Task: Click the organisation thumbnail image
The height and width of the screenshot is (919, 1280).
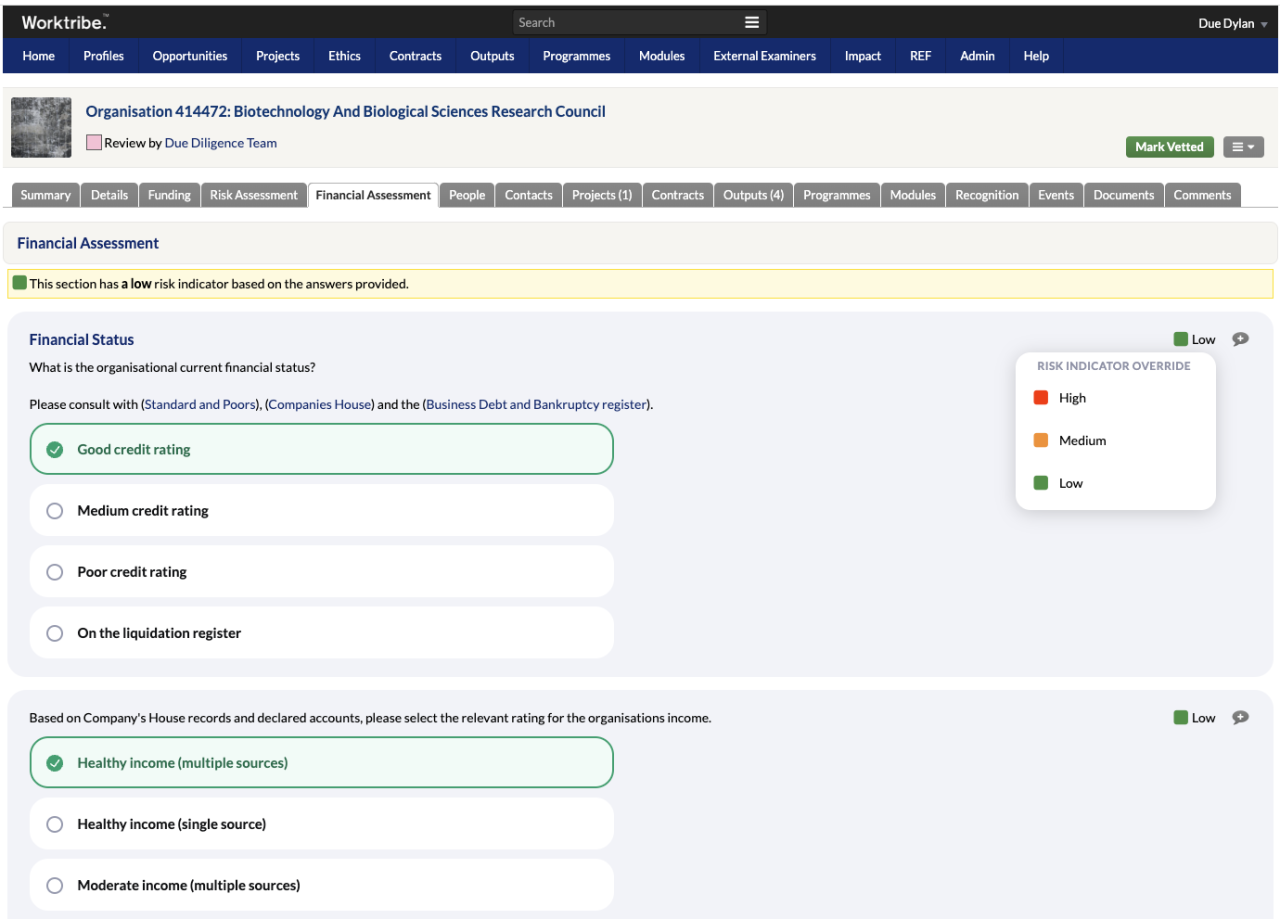Action: pyautogui.click(x=42, y=127)
